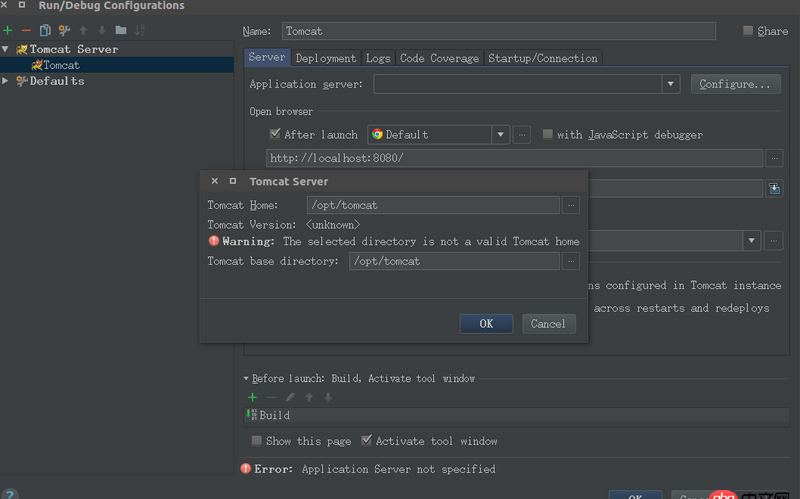
Task: Enable with JavaScript debugger checkbox
Action: pyautogui.click(x=547, y=134)
